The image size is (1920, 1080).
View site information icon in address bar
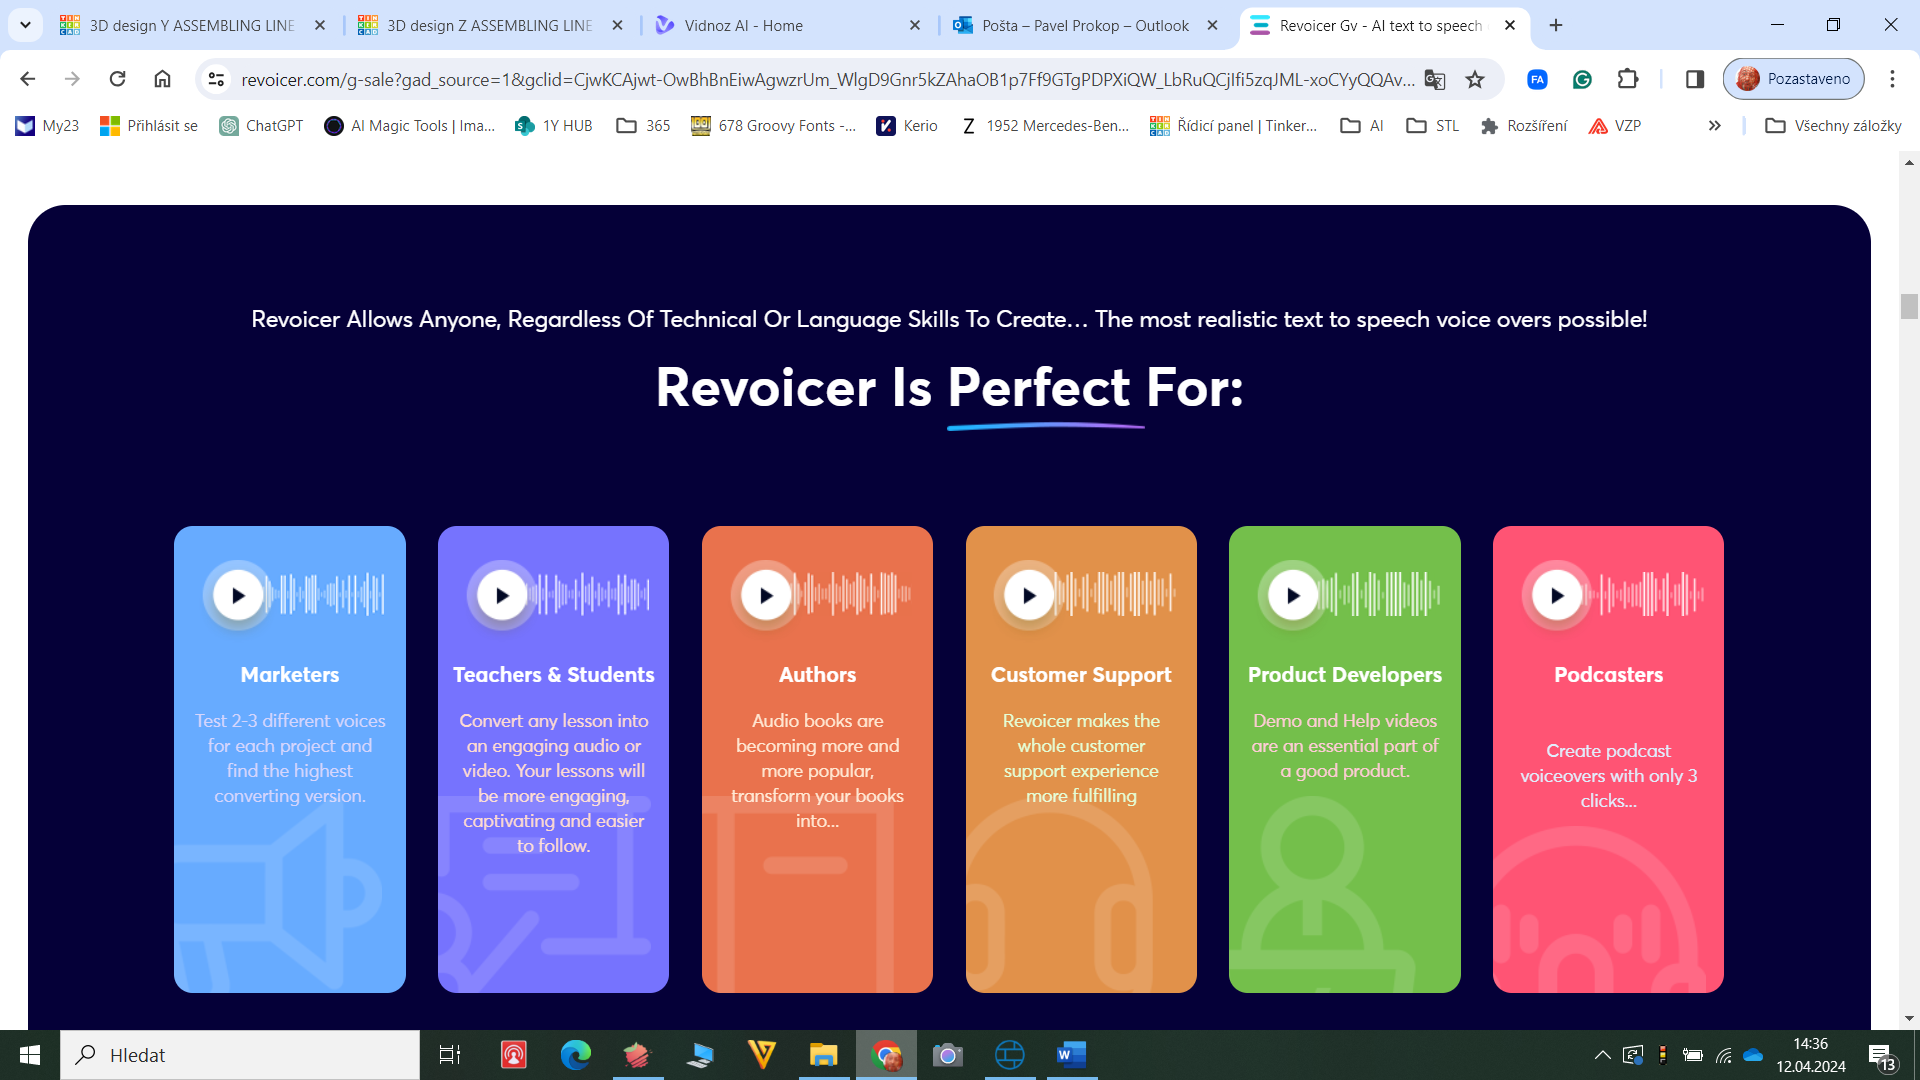216,79
